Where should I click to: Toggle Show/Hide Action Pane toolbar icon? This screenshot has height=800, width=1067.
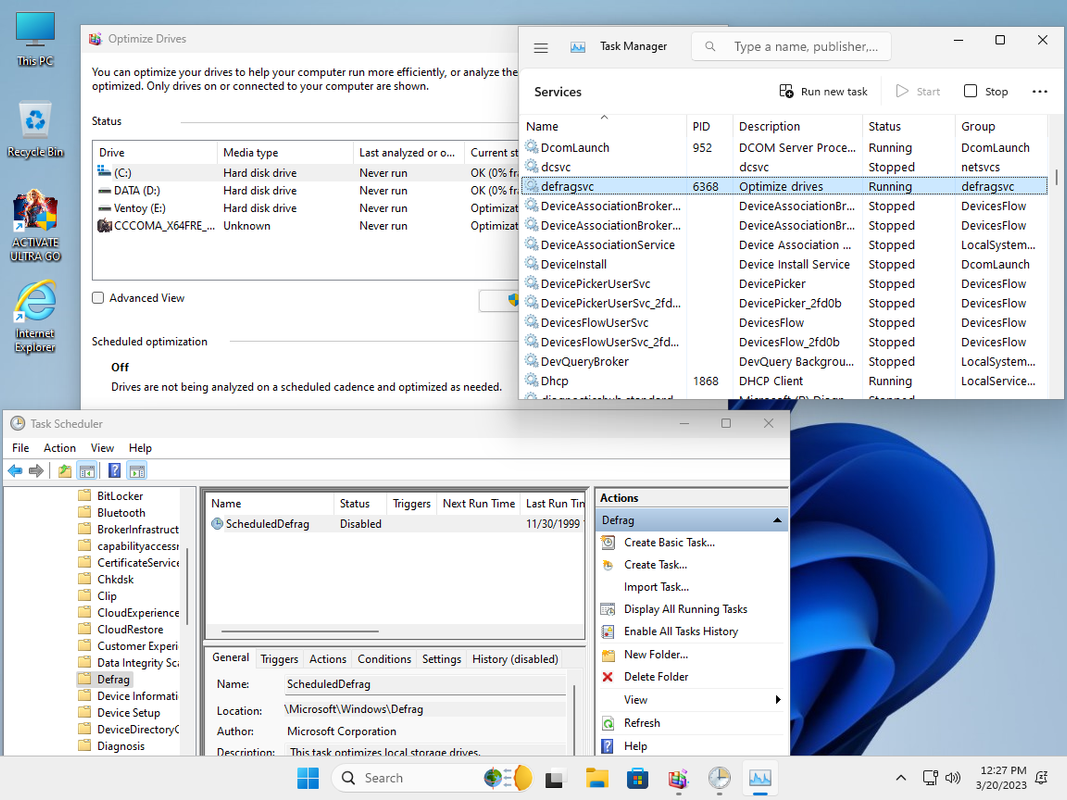(x=137, y=471)
